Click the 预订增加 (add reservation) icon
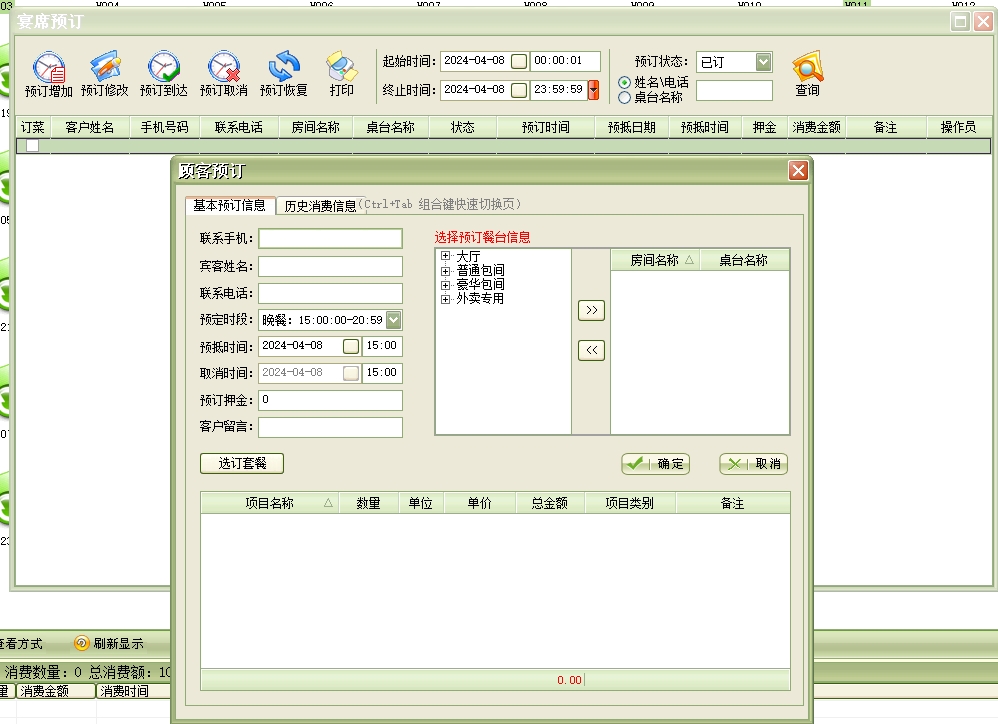998x724 pixels. 48,68
